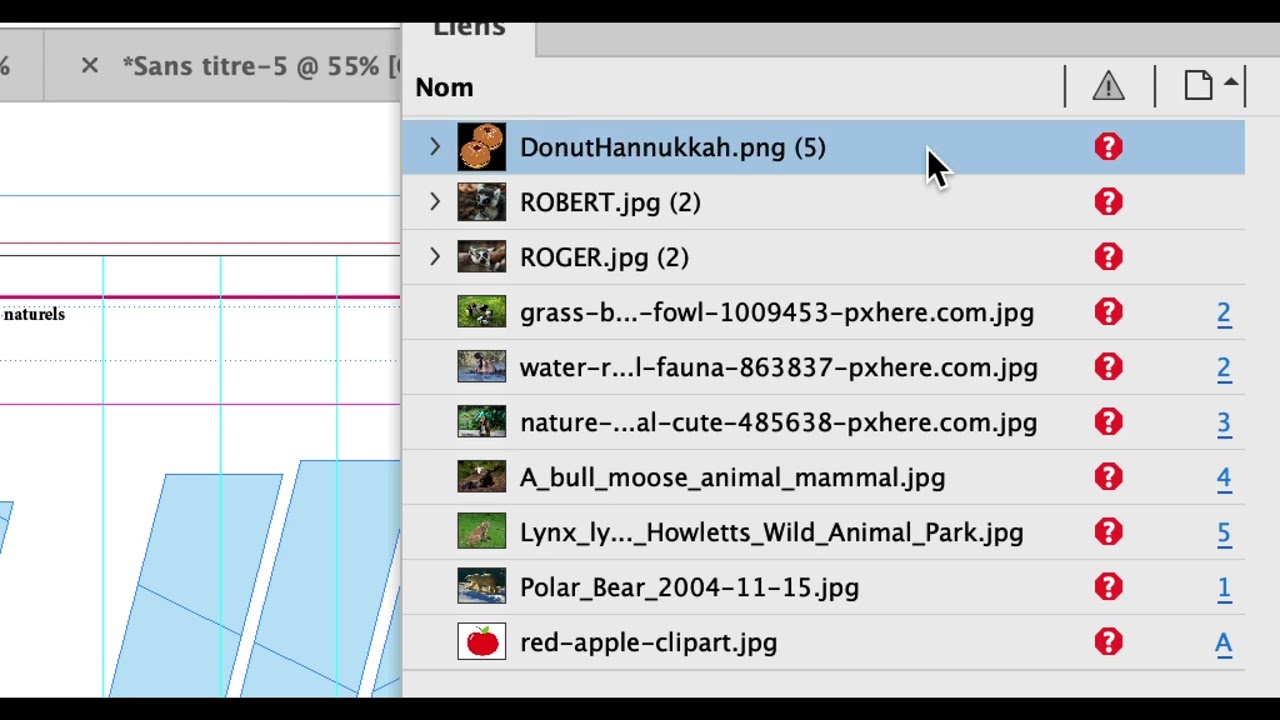This screenshot has width=1280, height=720.
Task: Click missing link icon for Lynx image
Action: point(1108,532)
